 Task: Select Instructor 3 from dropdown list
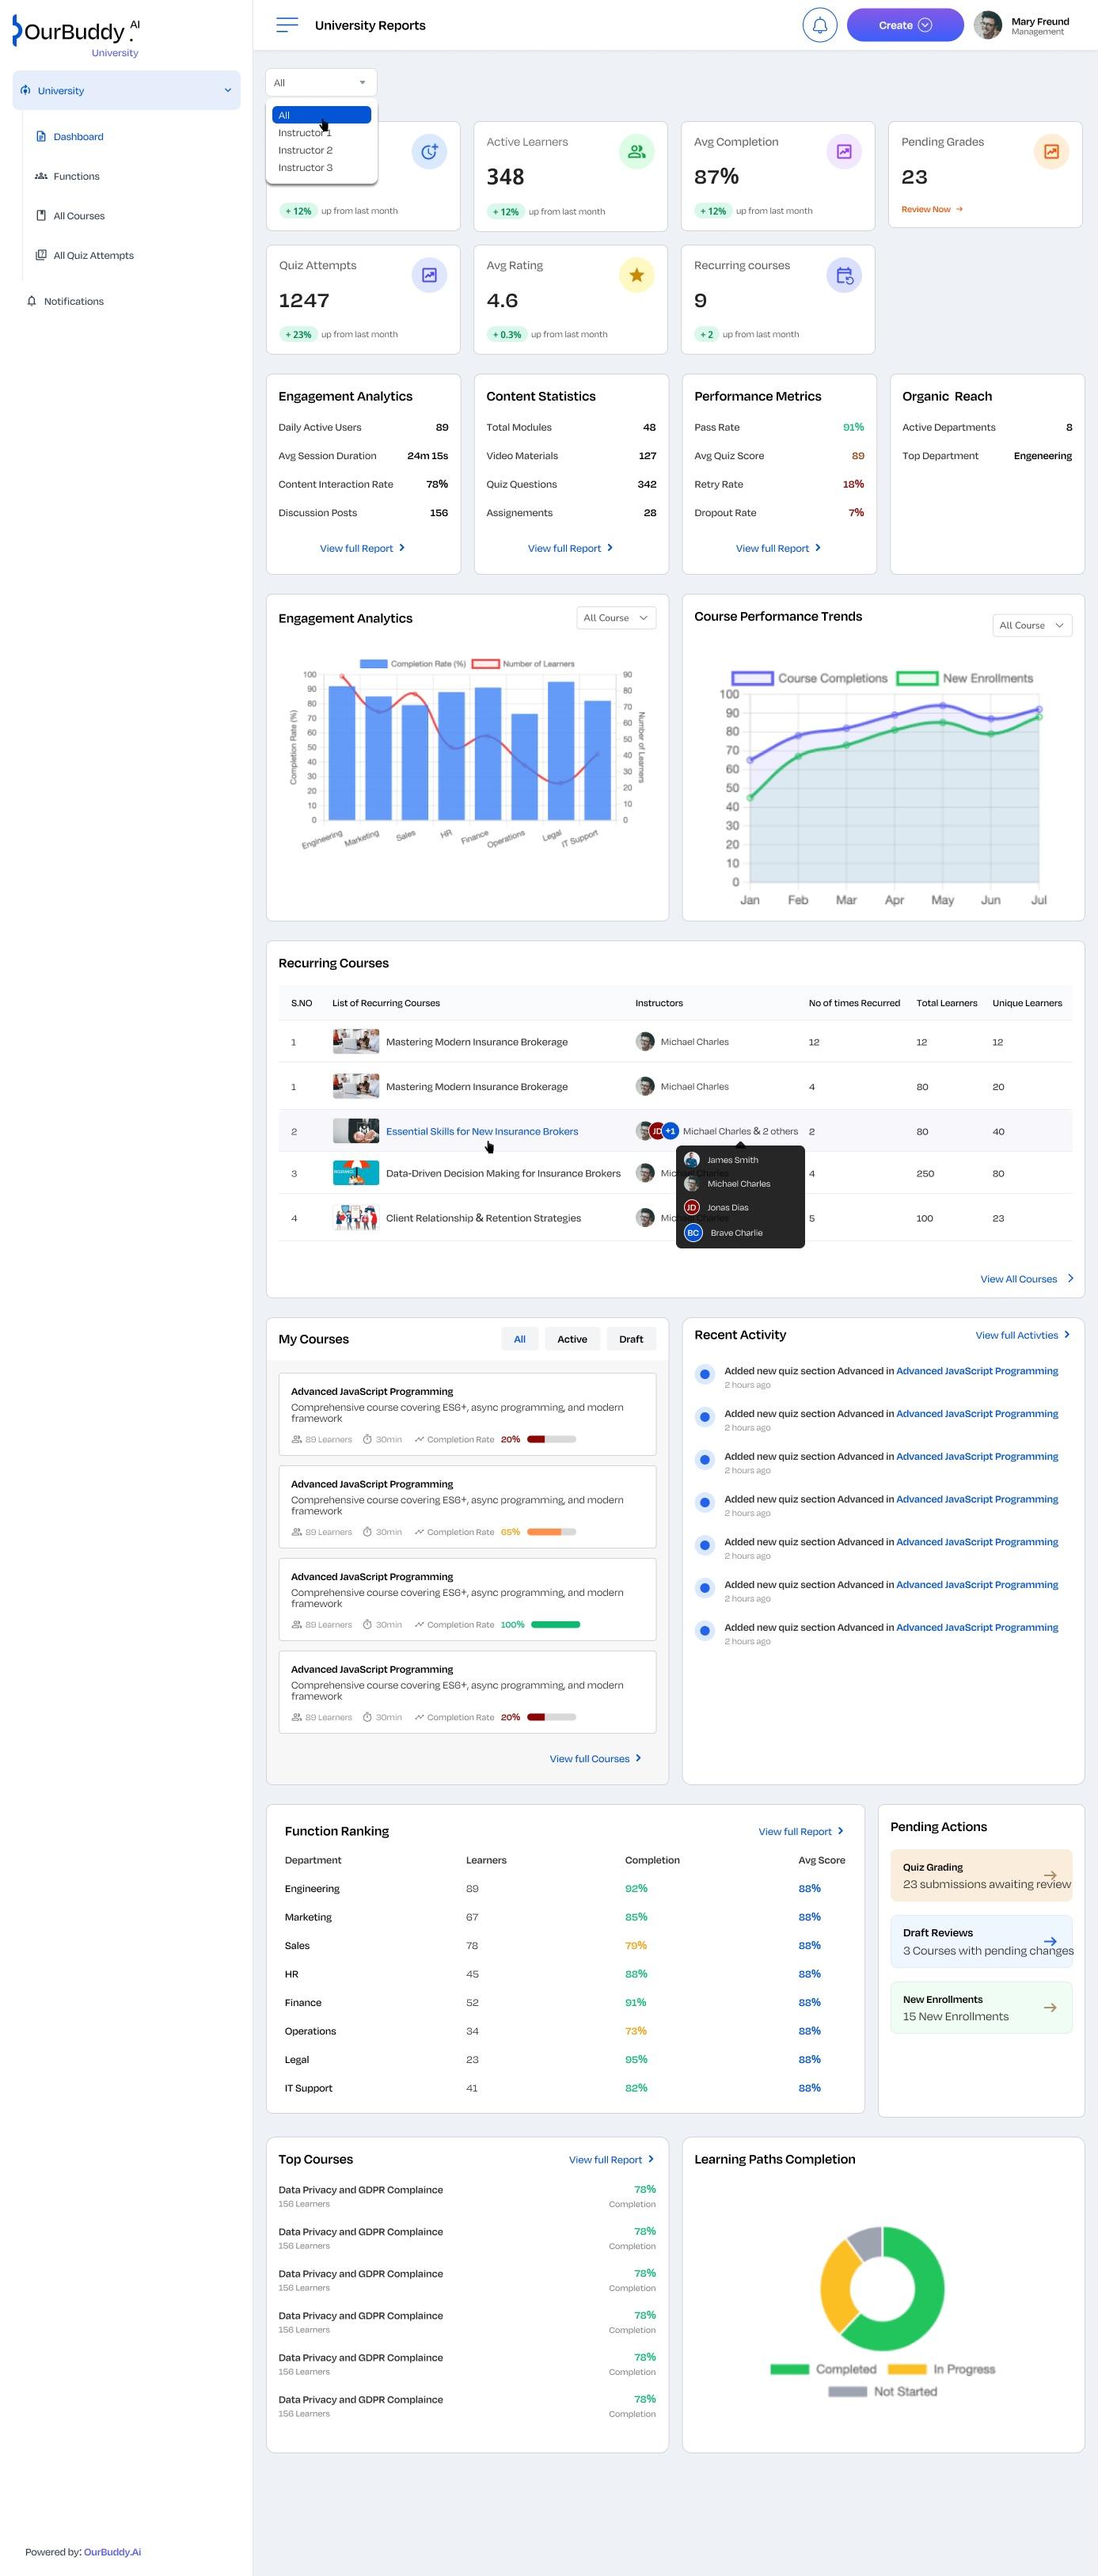(x=321, y=168)
